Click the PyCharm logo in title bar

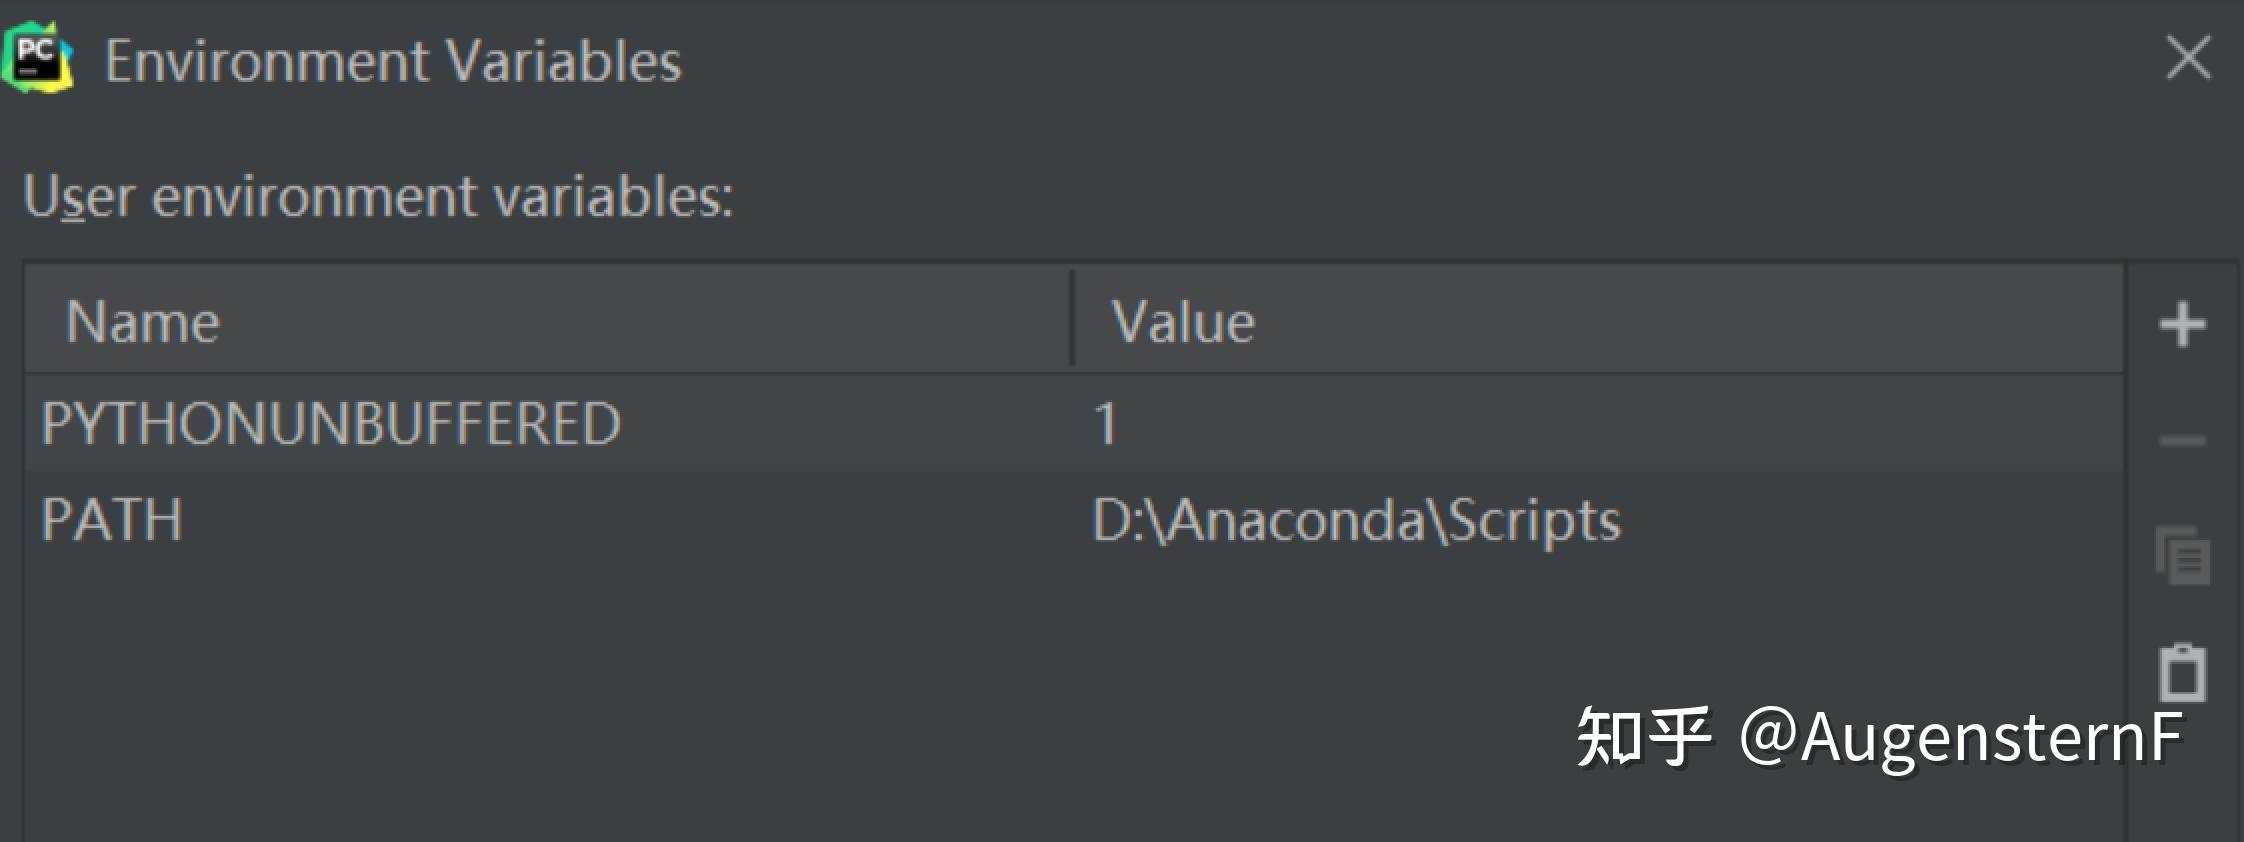(x=38, y=58)
